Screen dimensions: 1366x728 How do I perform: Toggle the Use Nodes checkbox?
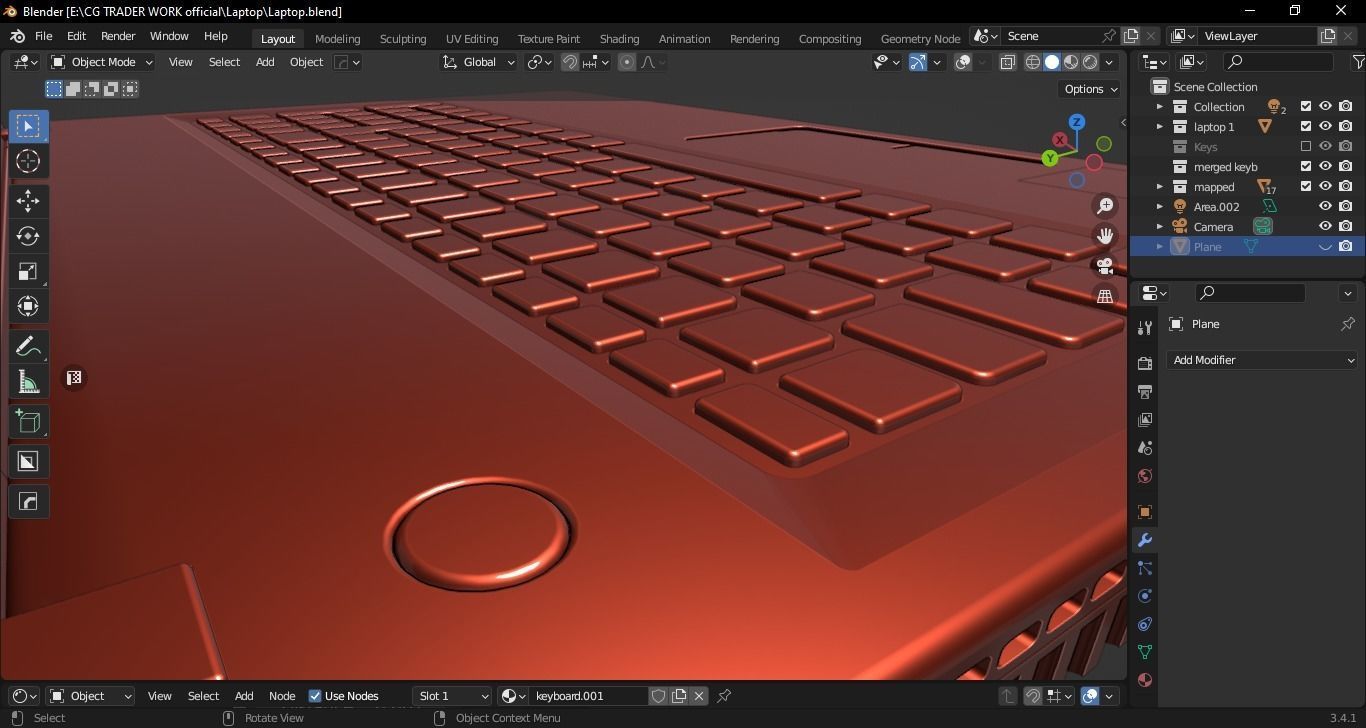pos(315,696)
